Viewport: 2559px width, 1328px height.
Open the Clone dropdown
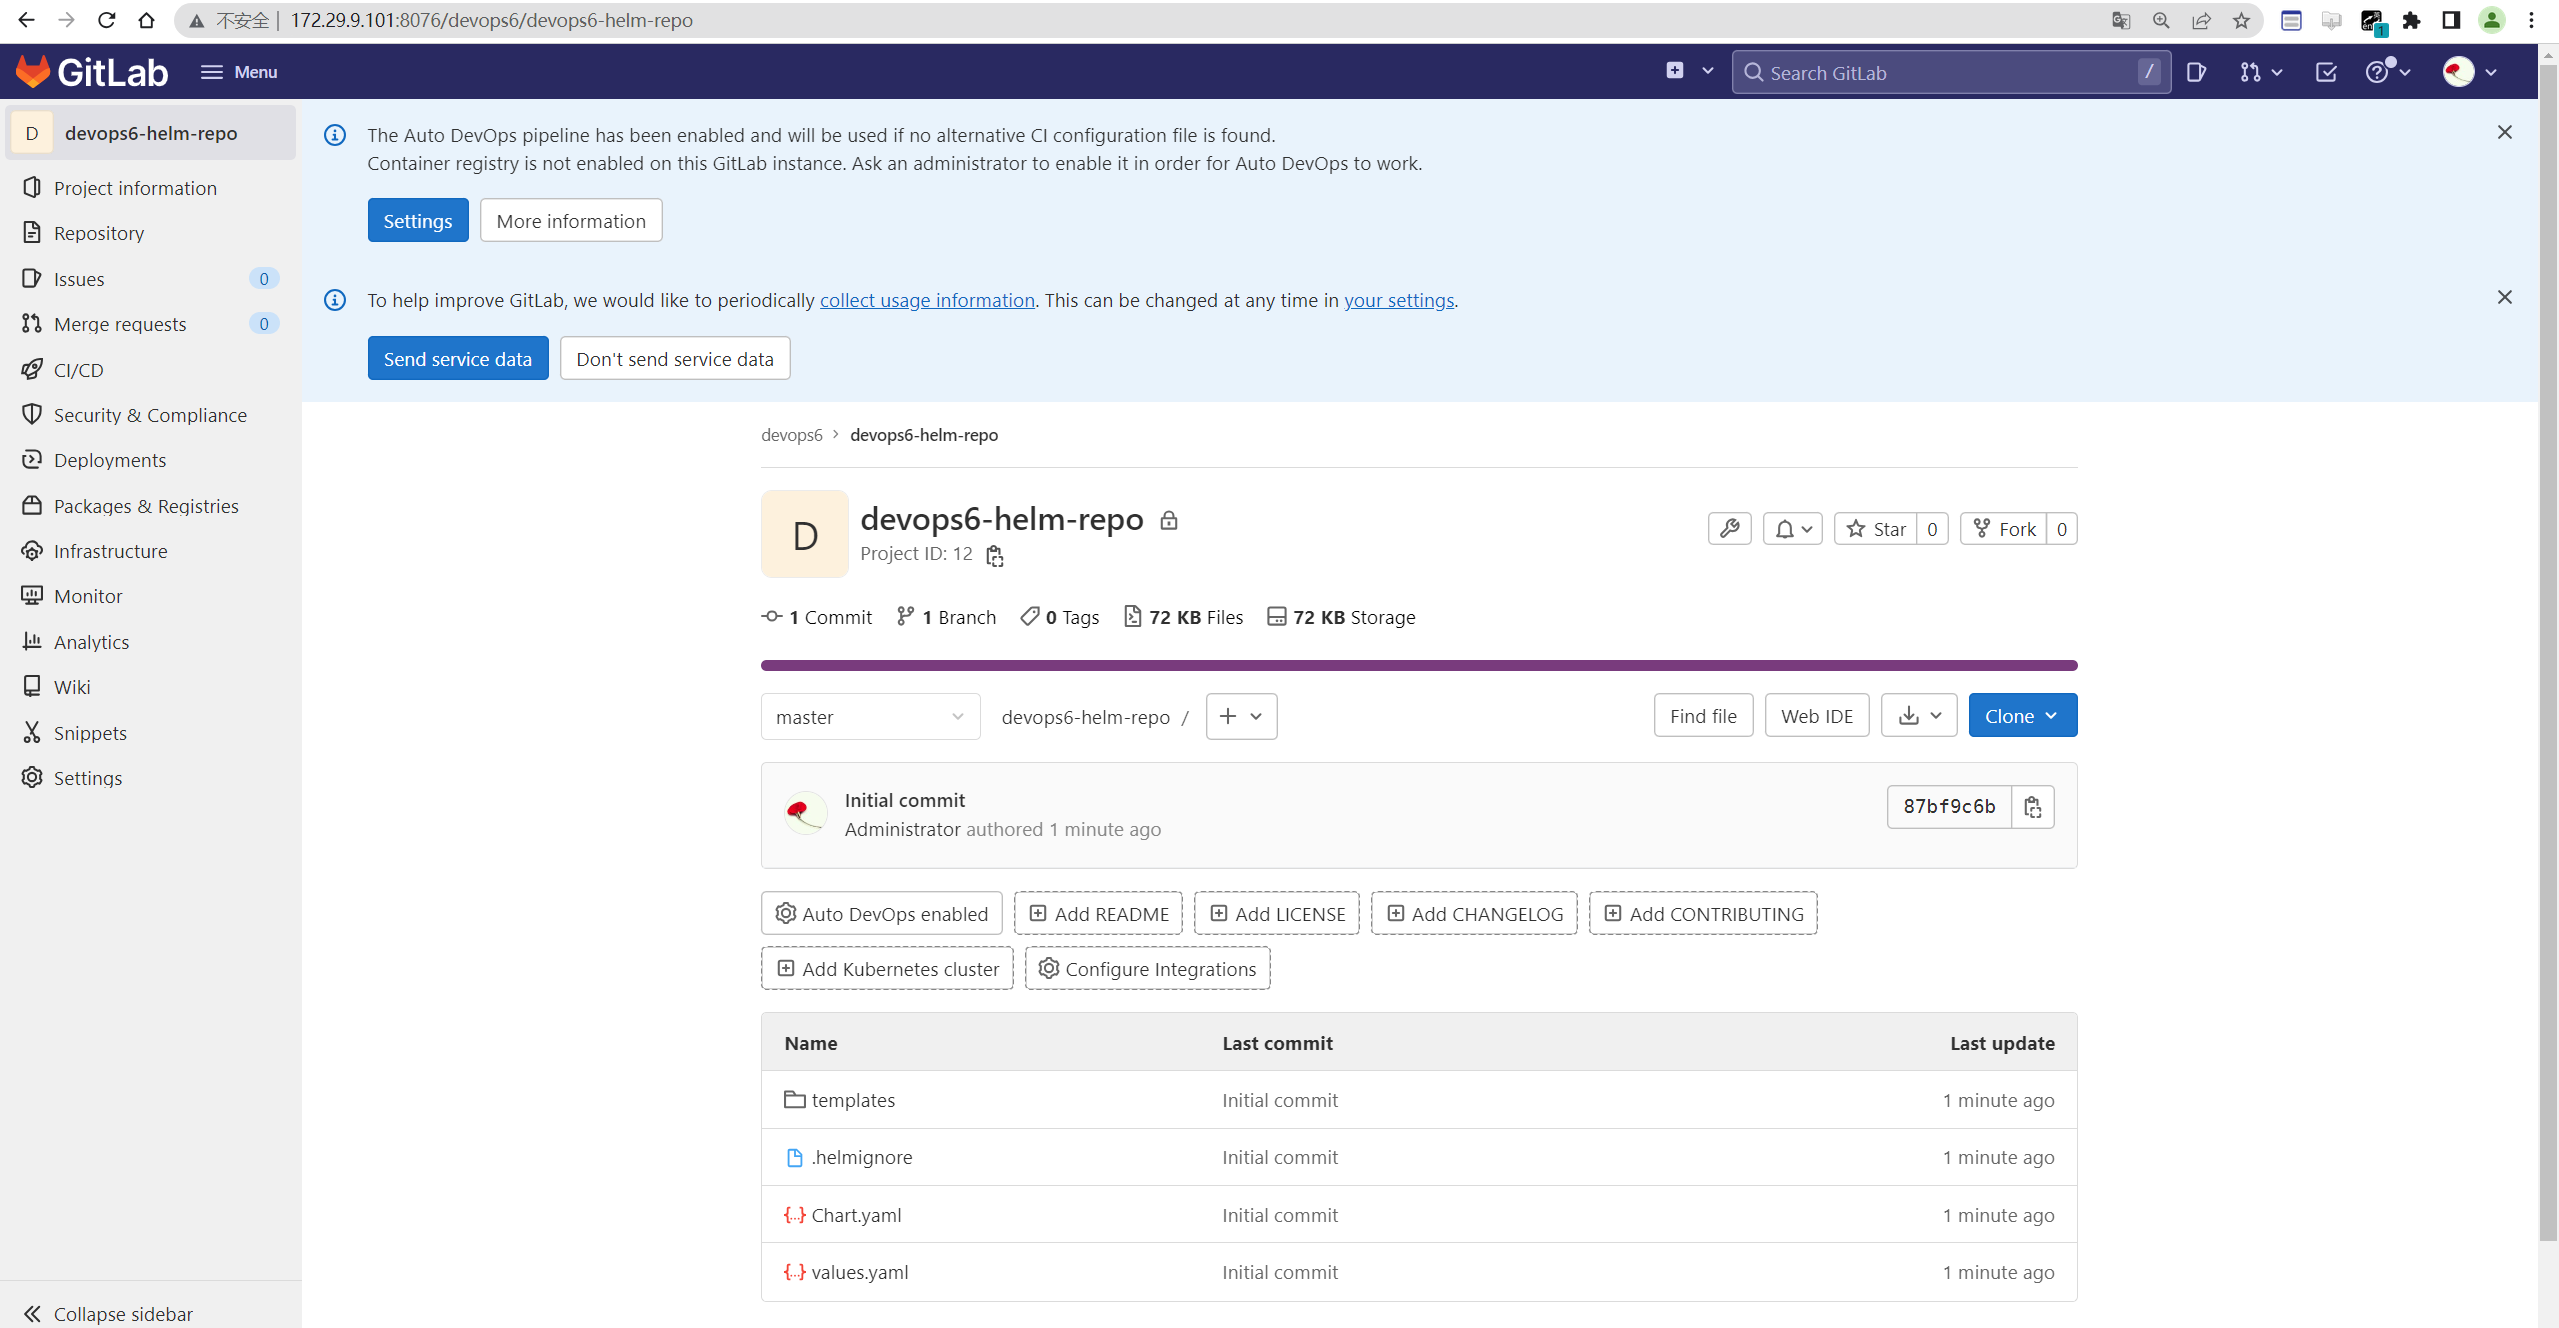(x=2022, y=715)
